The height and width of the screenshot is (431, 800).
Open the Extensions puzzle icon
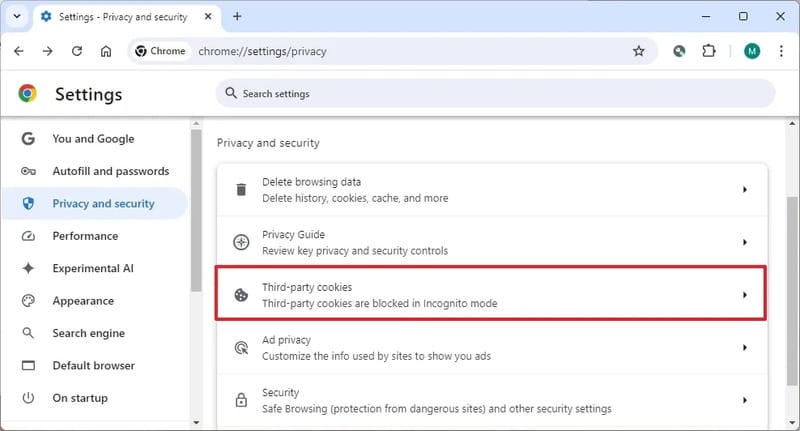(x=708, y=51)
